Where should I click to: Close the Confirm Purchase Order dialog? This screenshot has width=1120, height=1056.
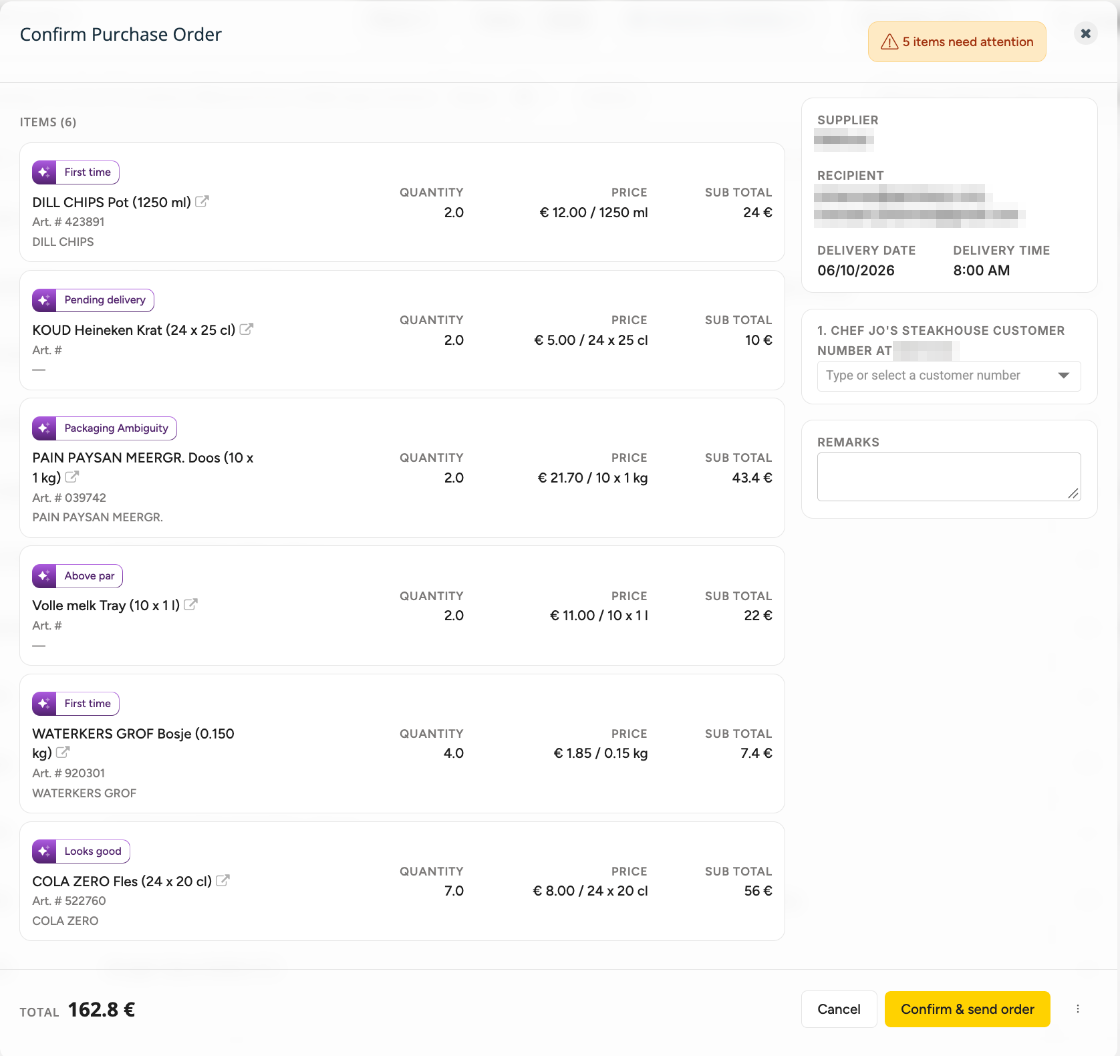1086,34
